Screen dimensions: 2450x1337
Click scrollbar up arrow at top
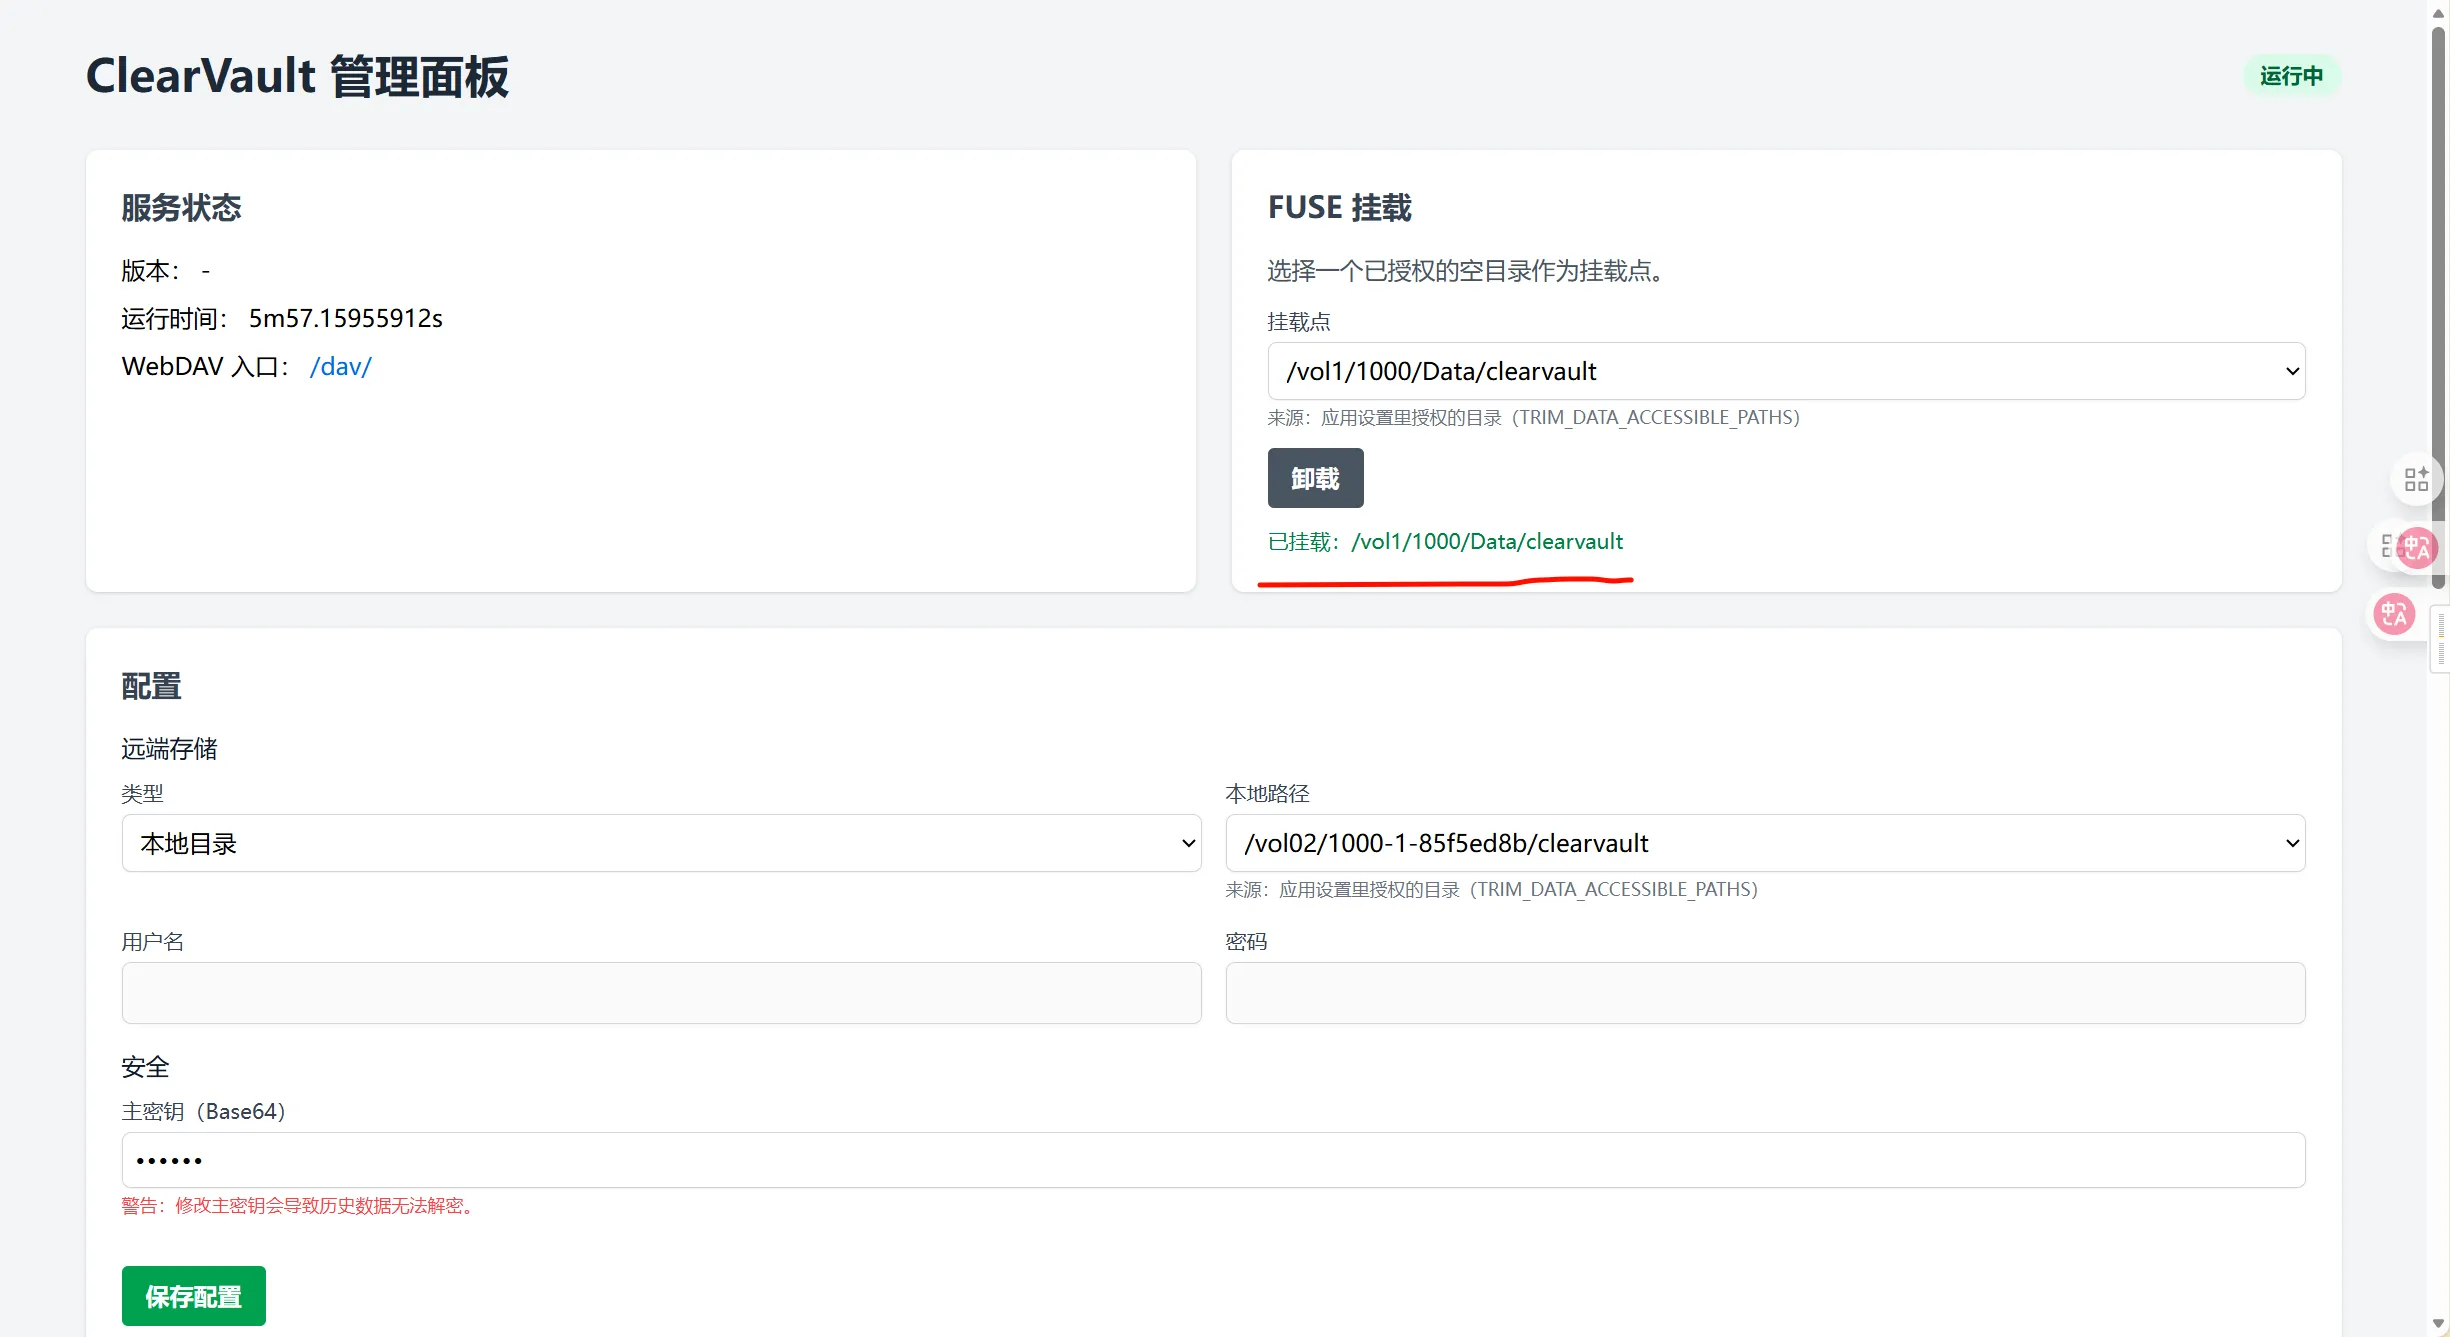[x=2438, y=12]
